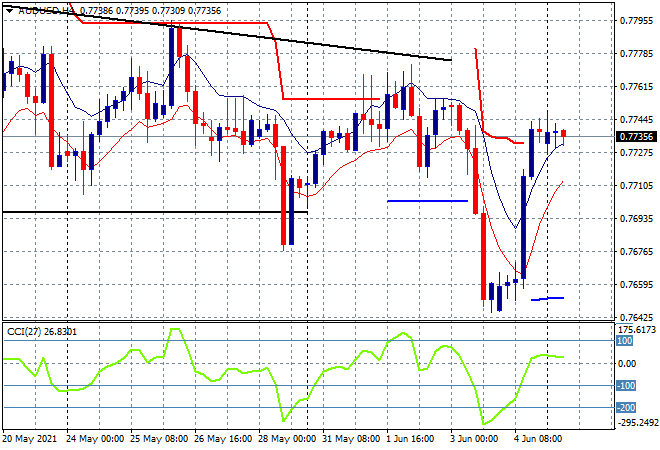This screenshot has width=660, height=450.
Task: Click the AUDUSD OHLC header values
Action: (x=150, y=11)
